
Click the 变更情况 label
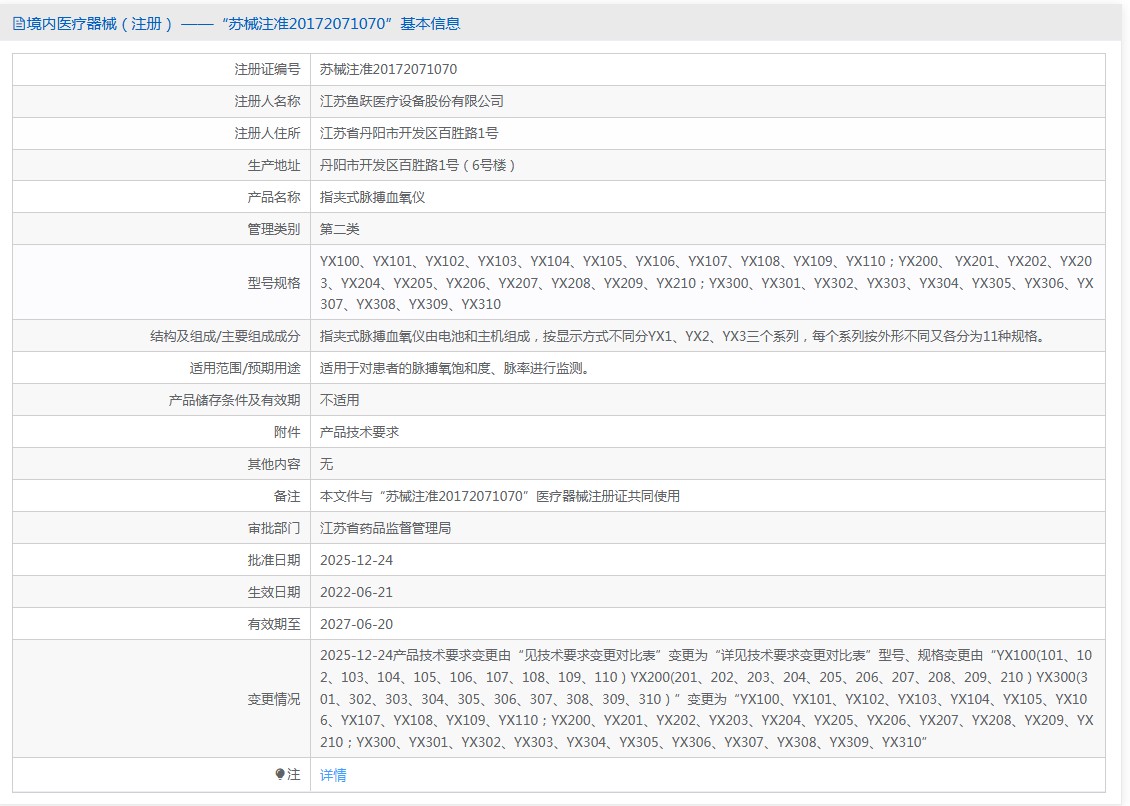(x=274, y=699)
